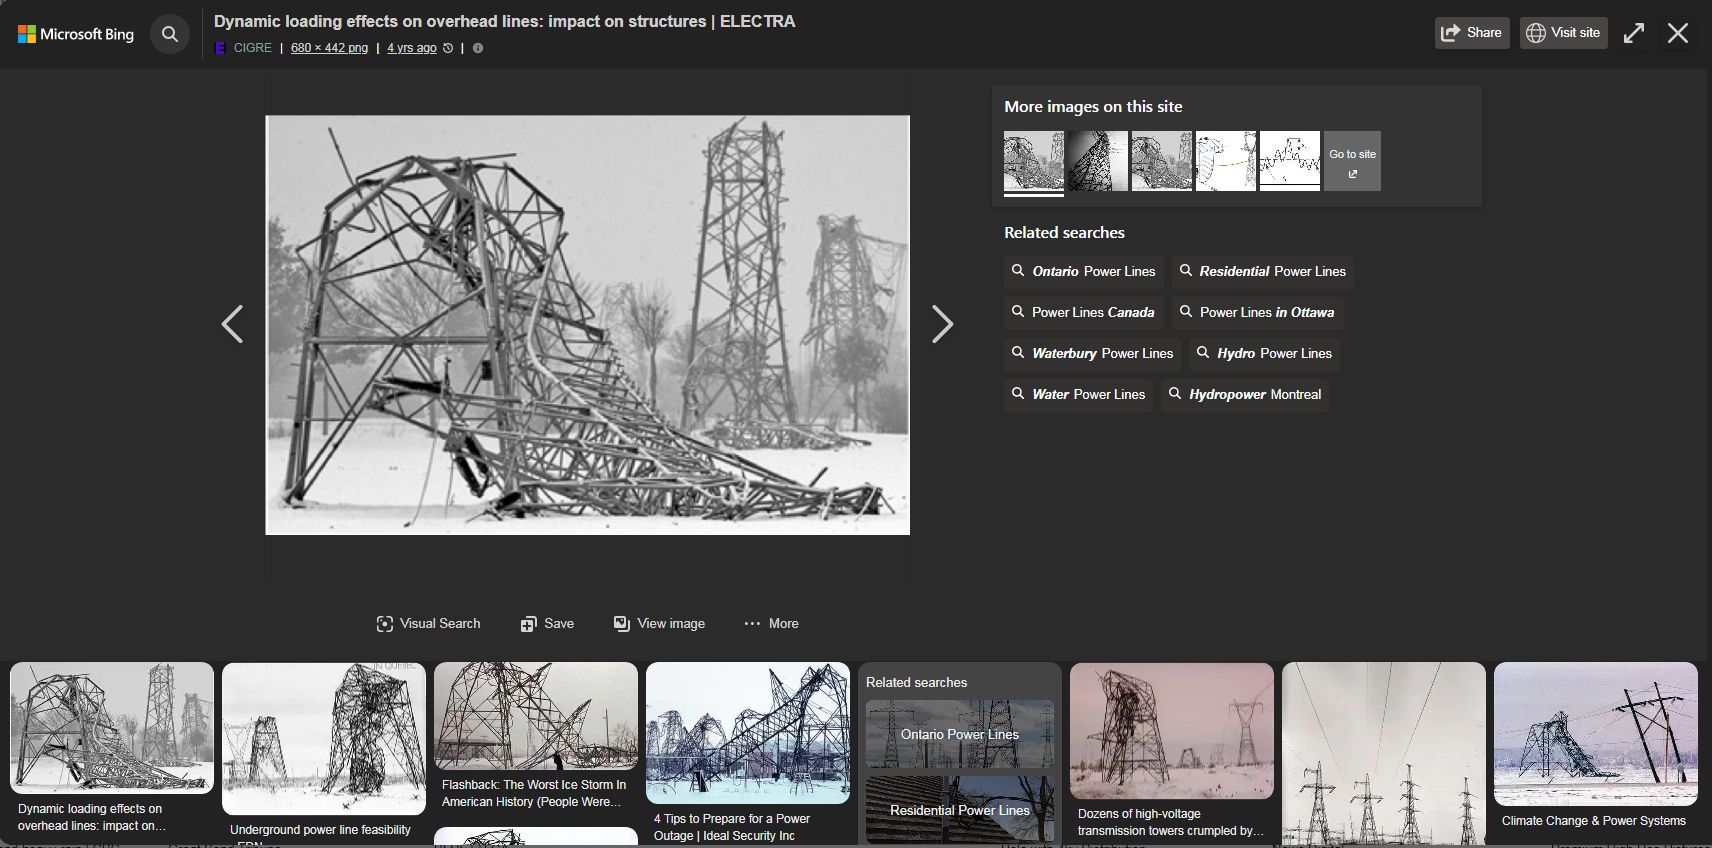
Task: Close the image detail view
Action: [x=1678, y=33]
